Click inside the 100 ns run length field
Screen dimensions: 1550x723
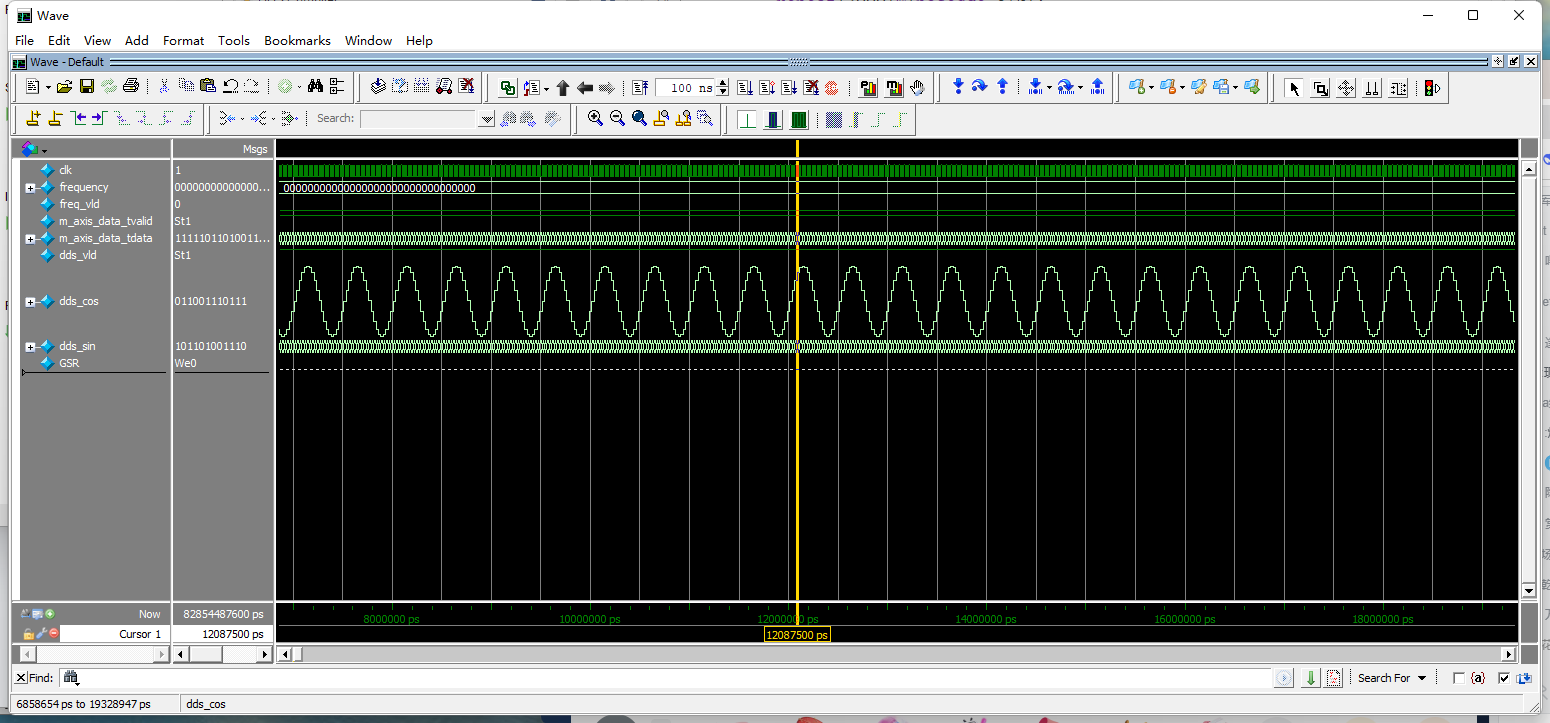(x=686, y=88)
